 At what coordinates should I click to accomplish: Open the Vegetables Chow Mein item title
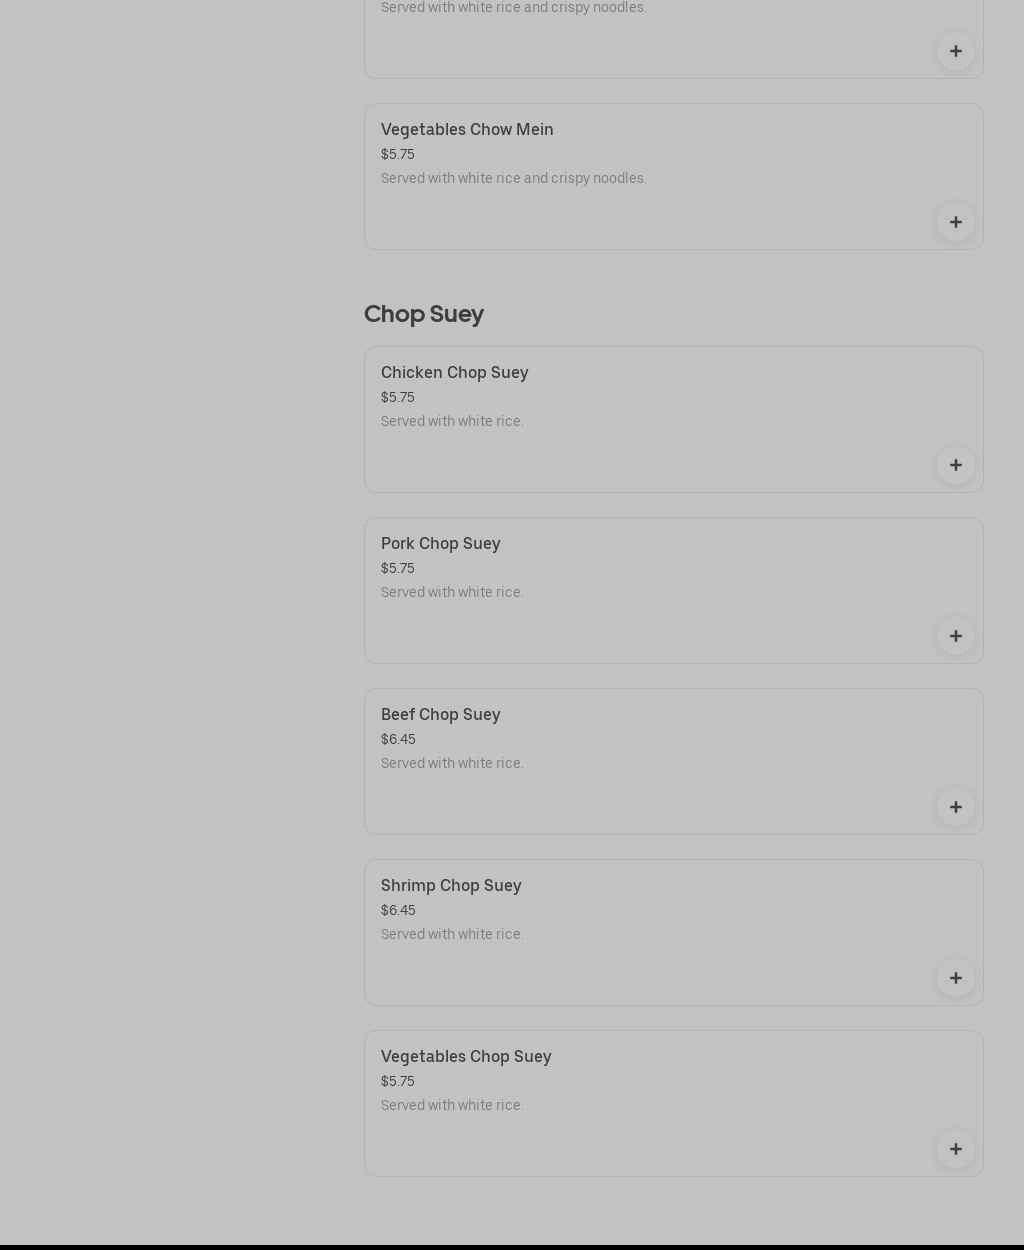tap(467, 129)
